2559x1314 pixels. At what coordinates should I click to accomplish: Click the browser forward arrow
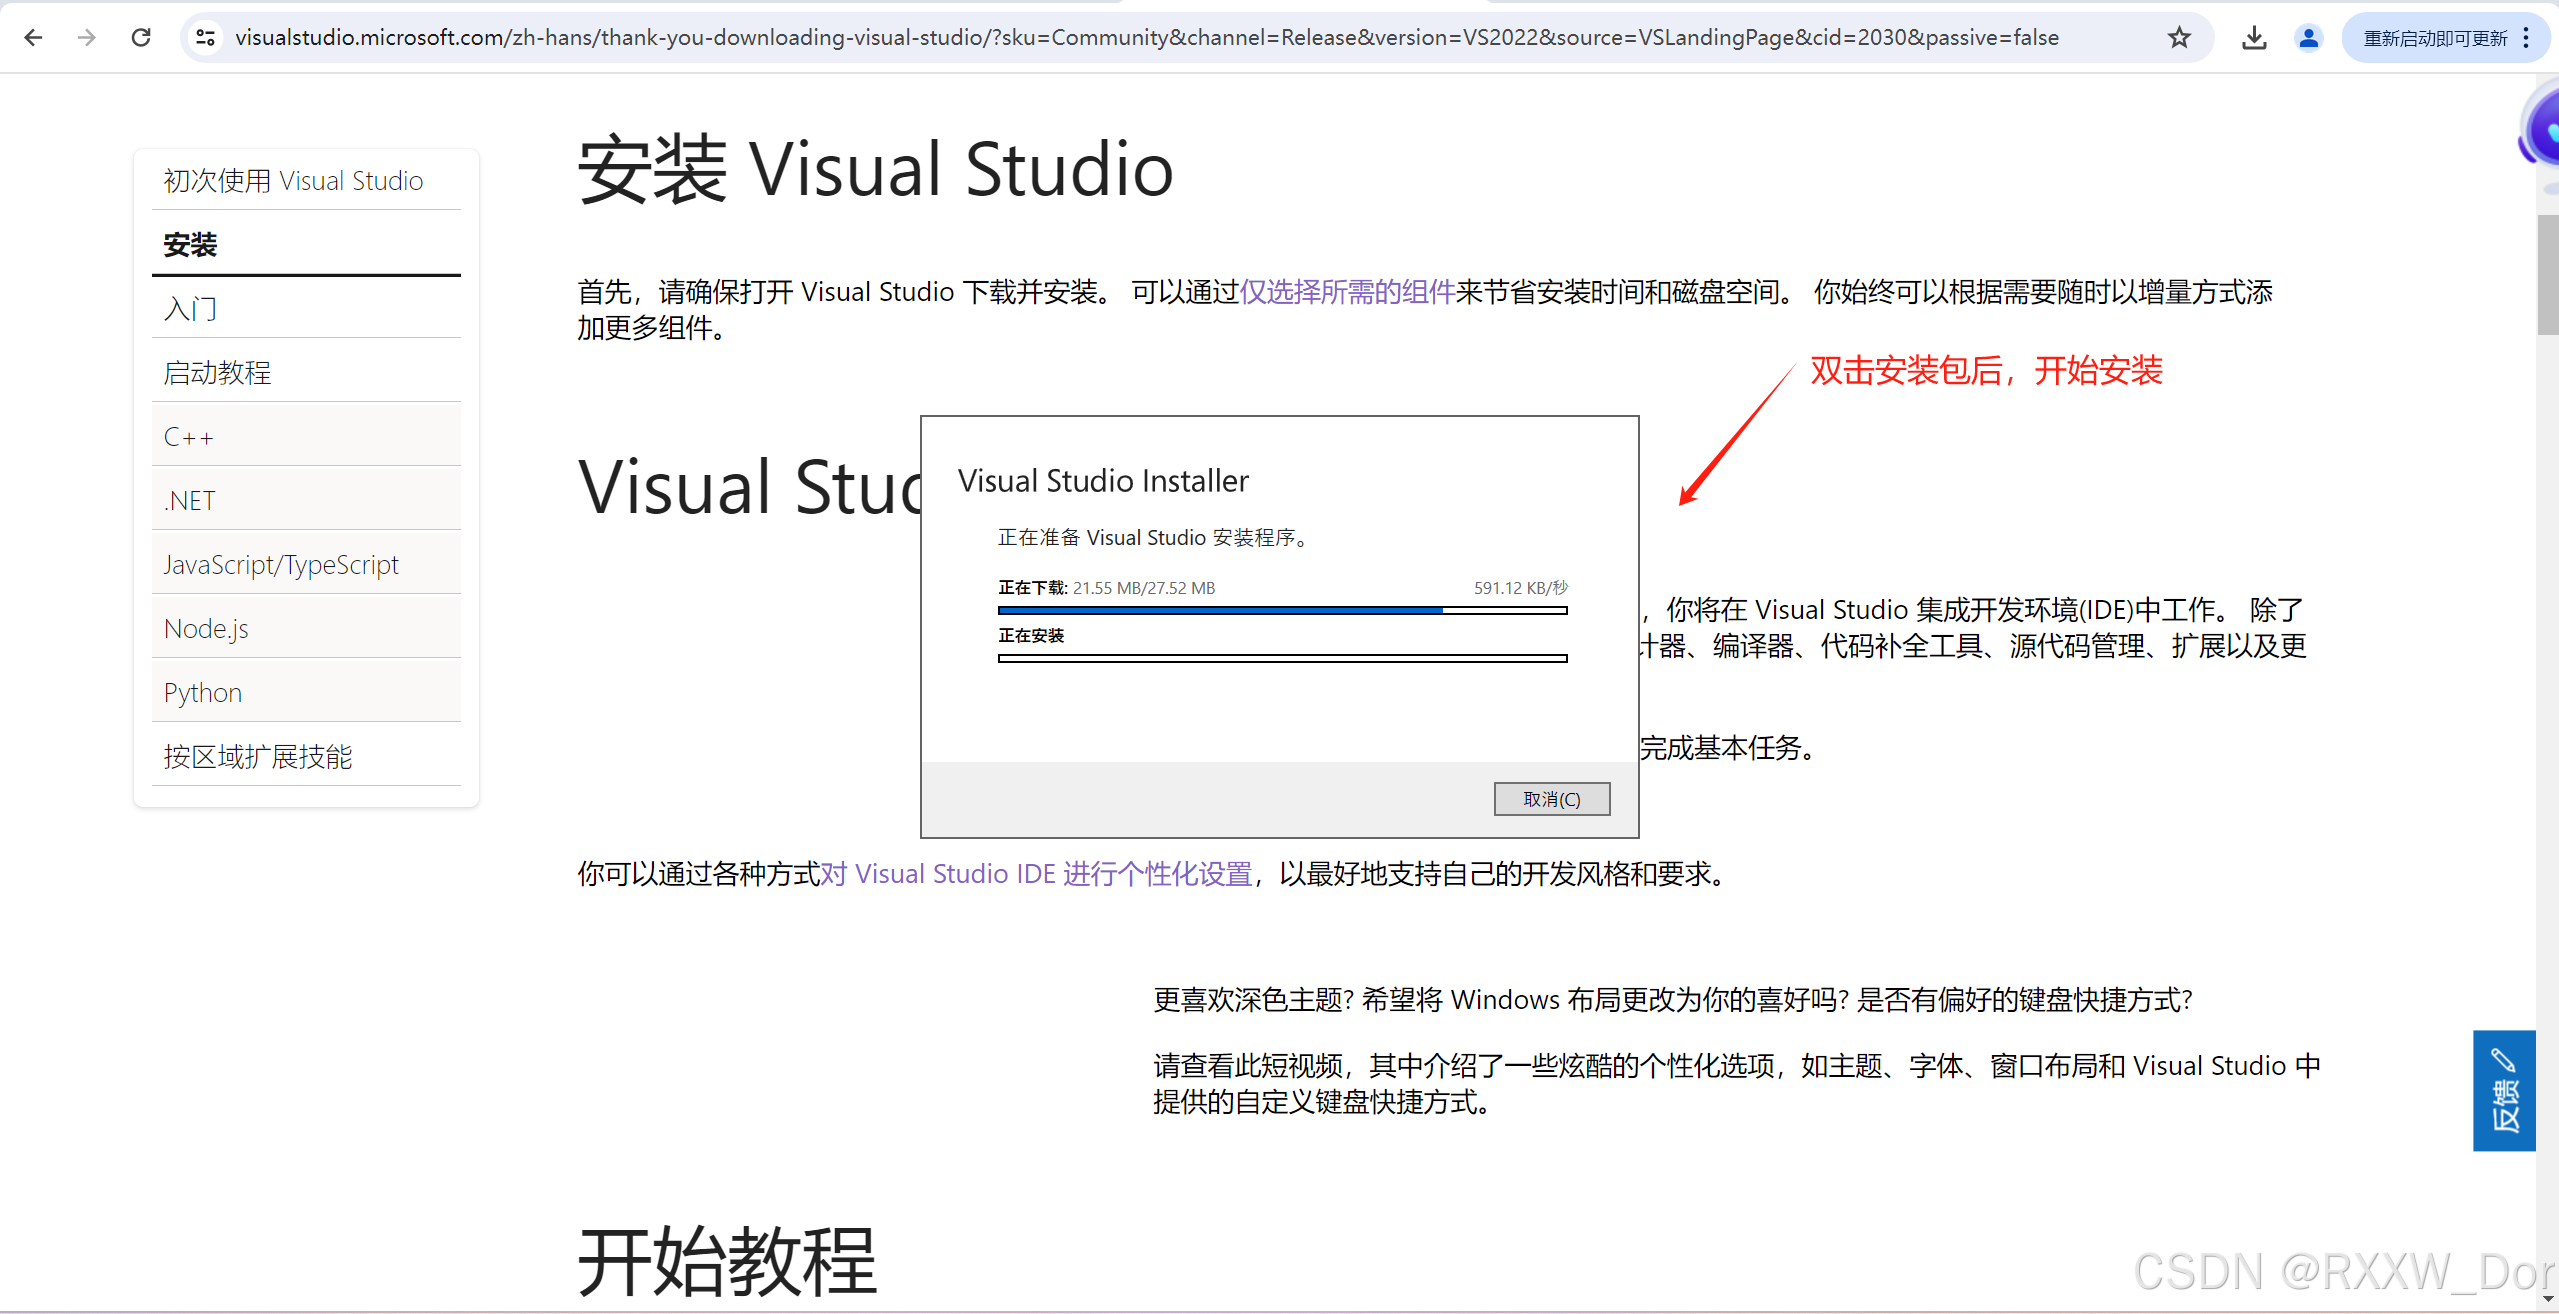click(x=87, y=38)
